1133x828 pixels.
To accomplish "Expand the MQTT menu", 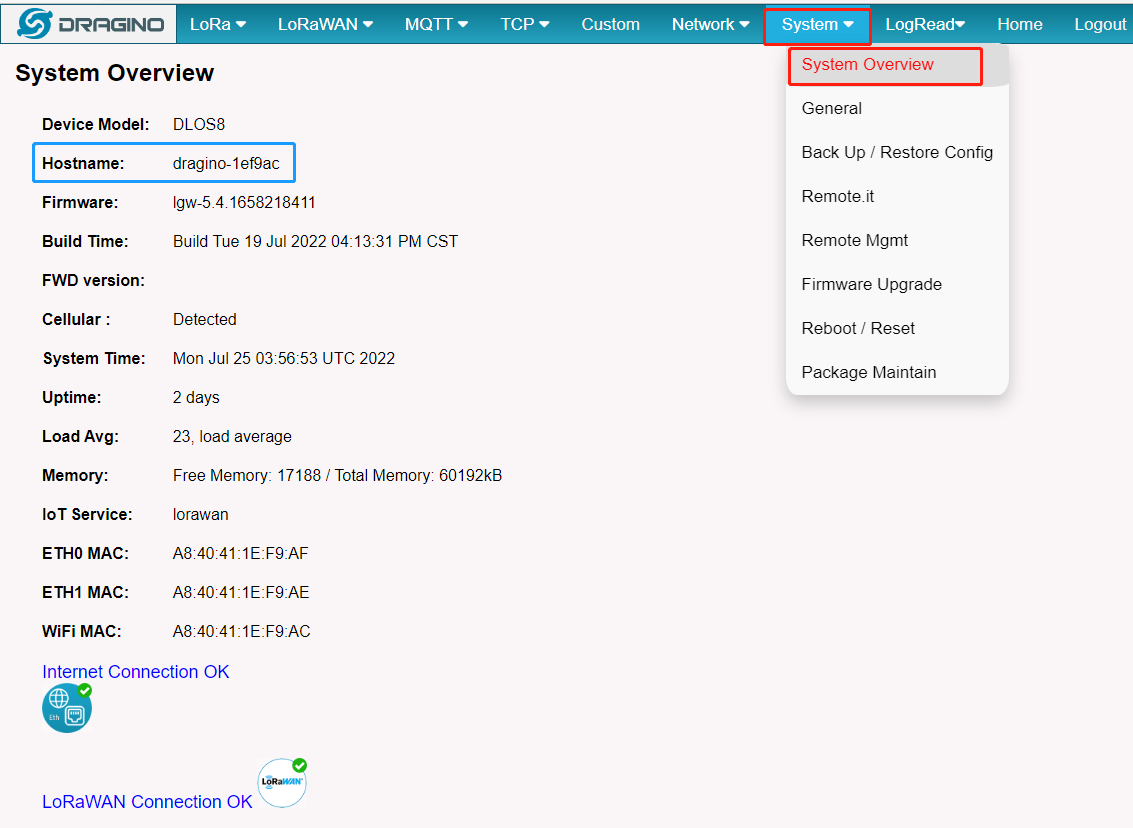I will 436,25.
